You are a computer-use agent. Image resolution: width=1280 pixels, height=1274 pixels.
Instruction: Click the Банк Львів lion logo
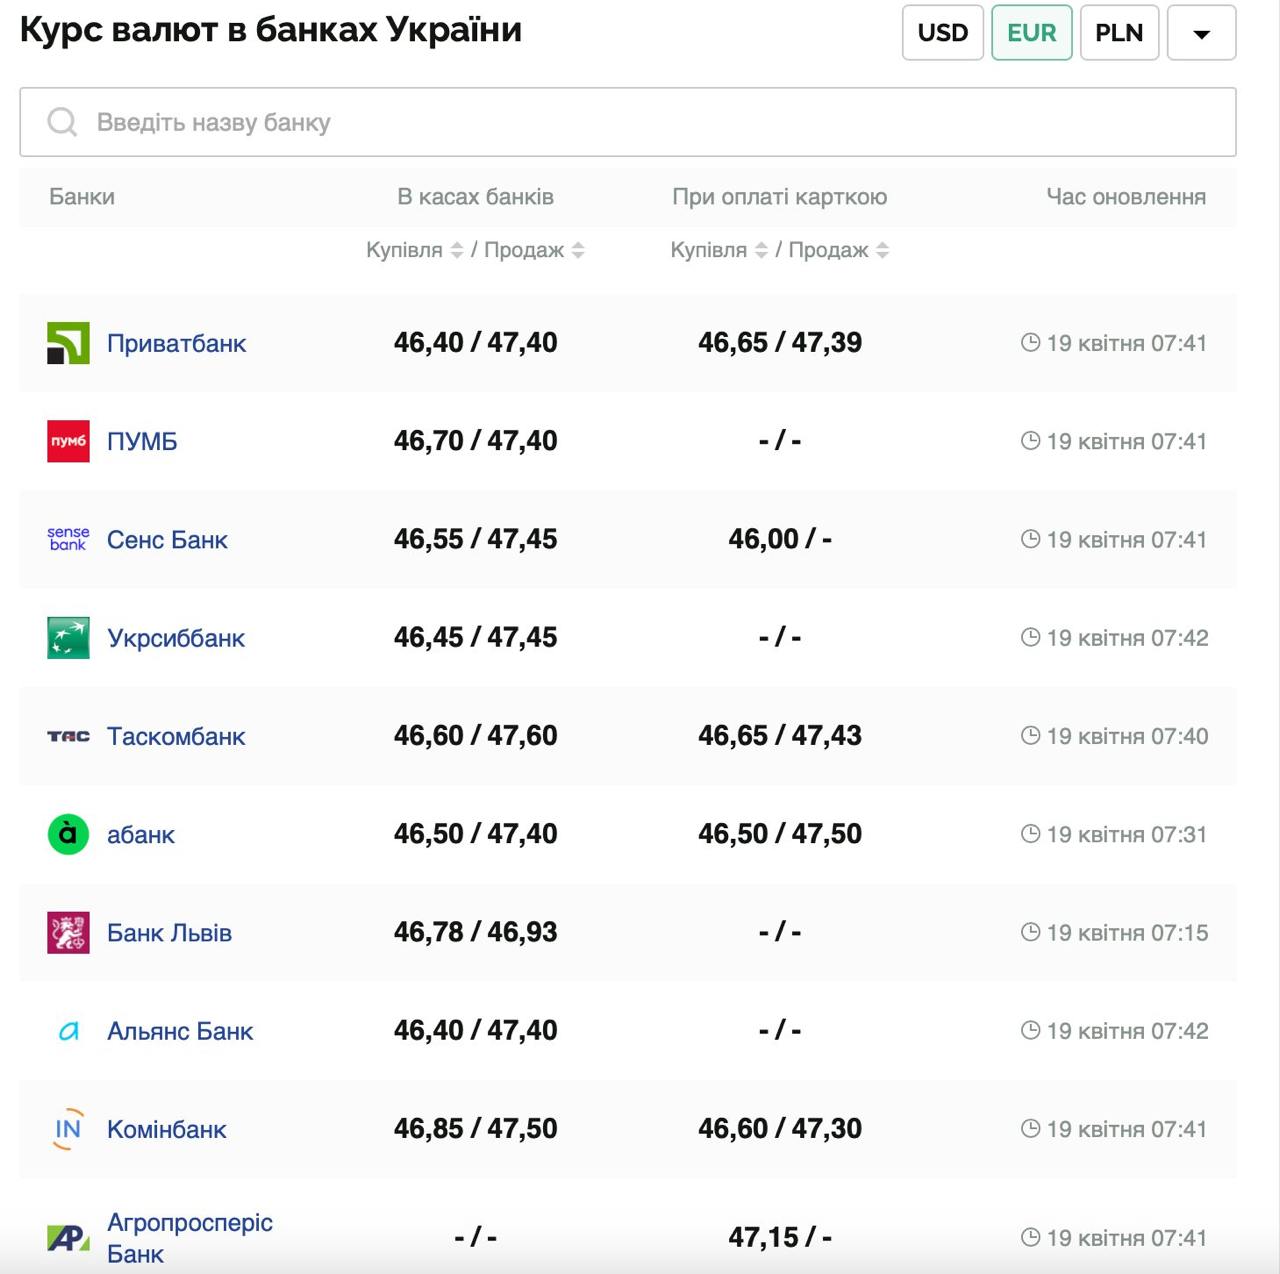coord(68,932)
